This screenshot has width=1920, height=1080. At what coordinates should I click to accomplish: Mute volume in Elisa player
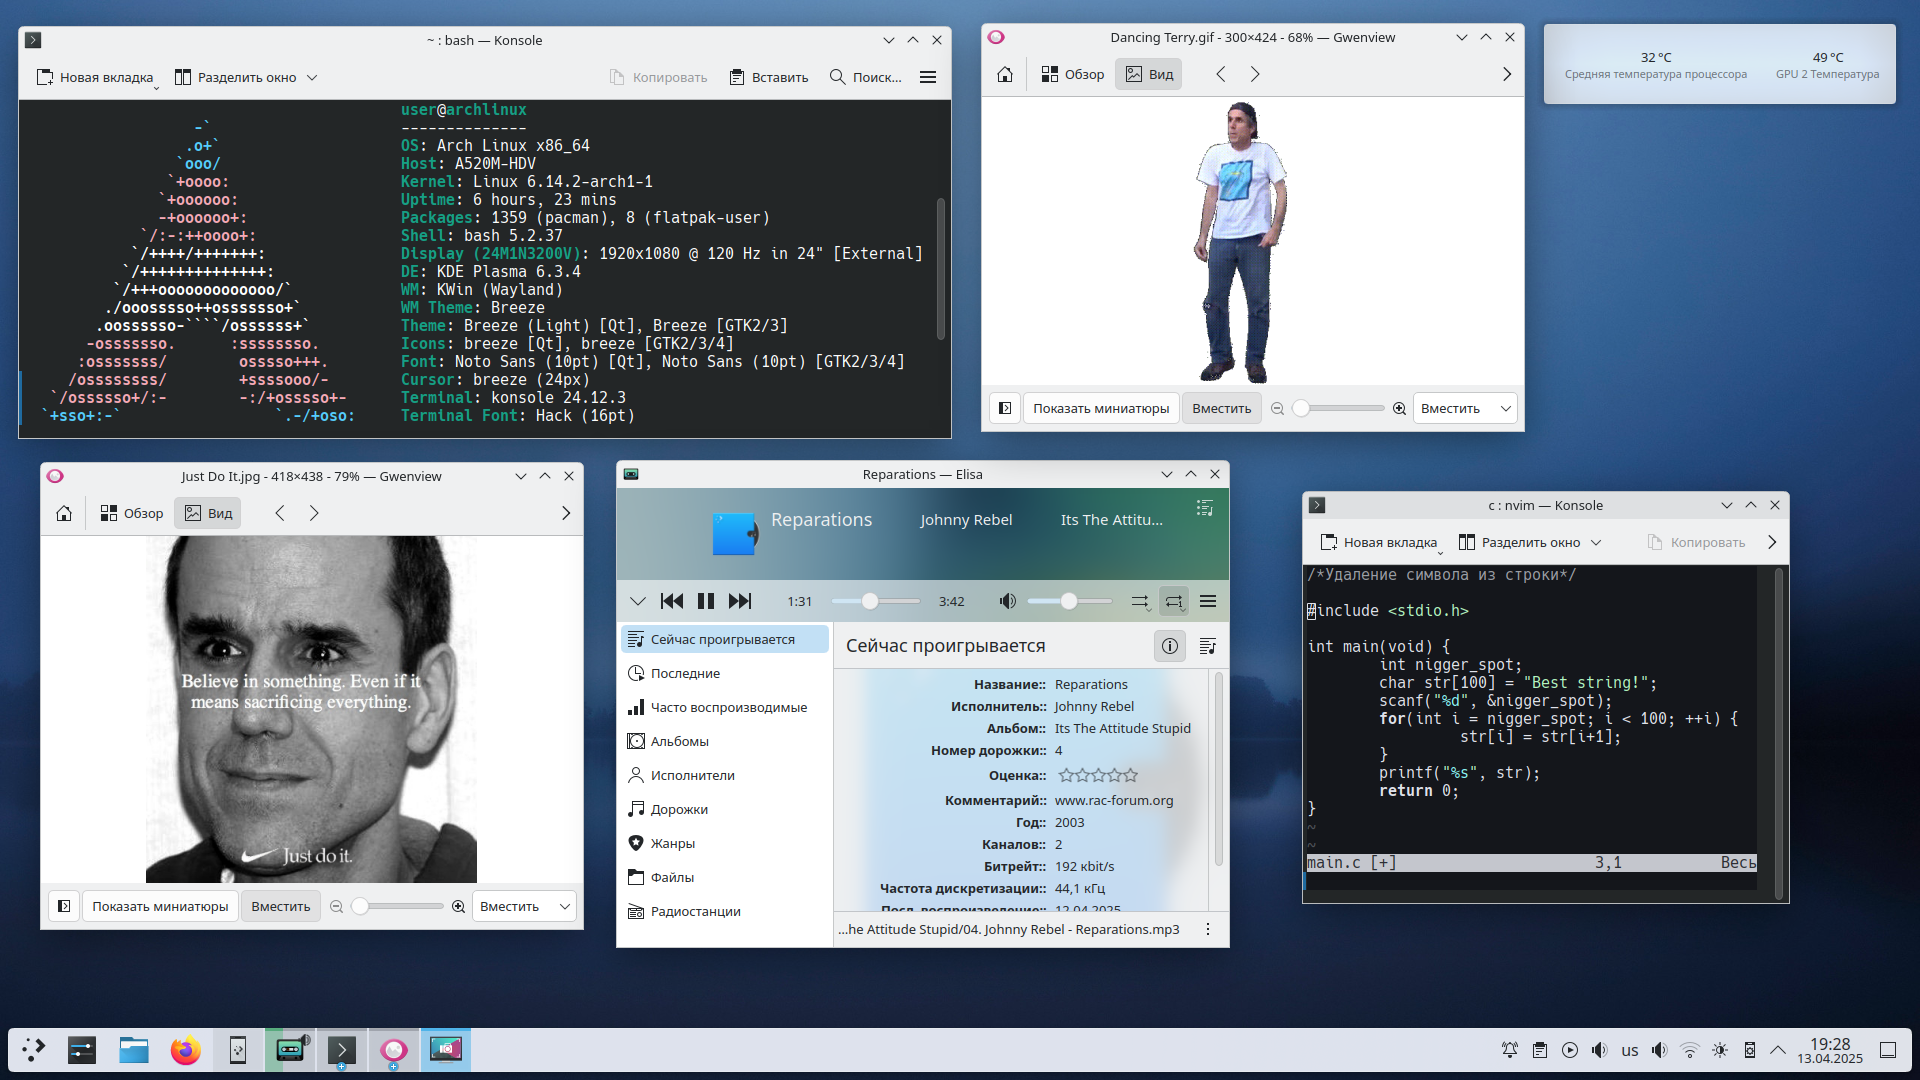point(1007,601)
